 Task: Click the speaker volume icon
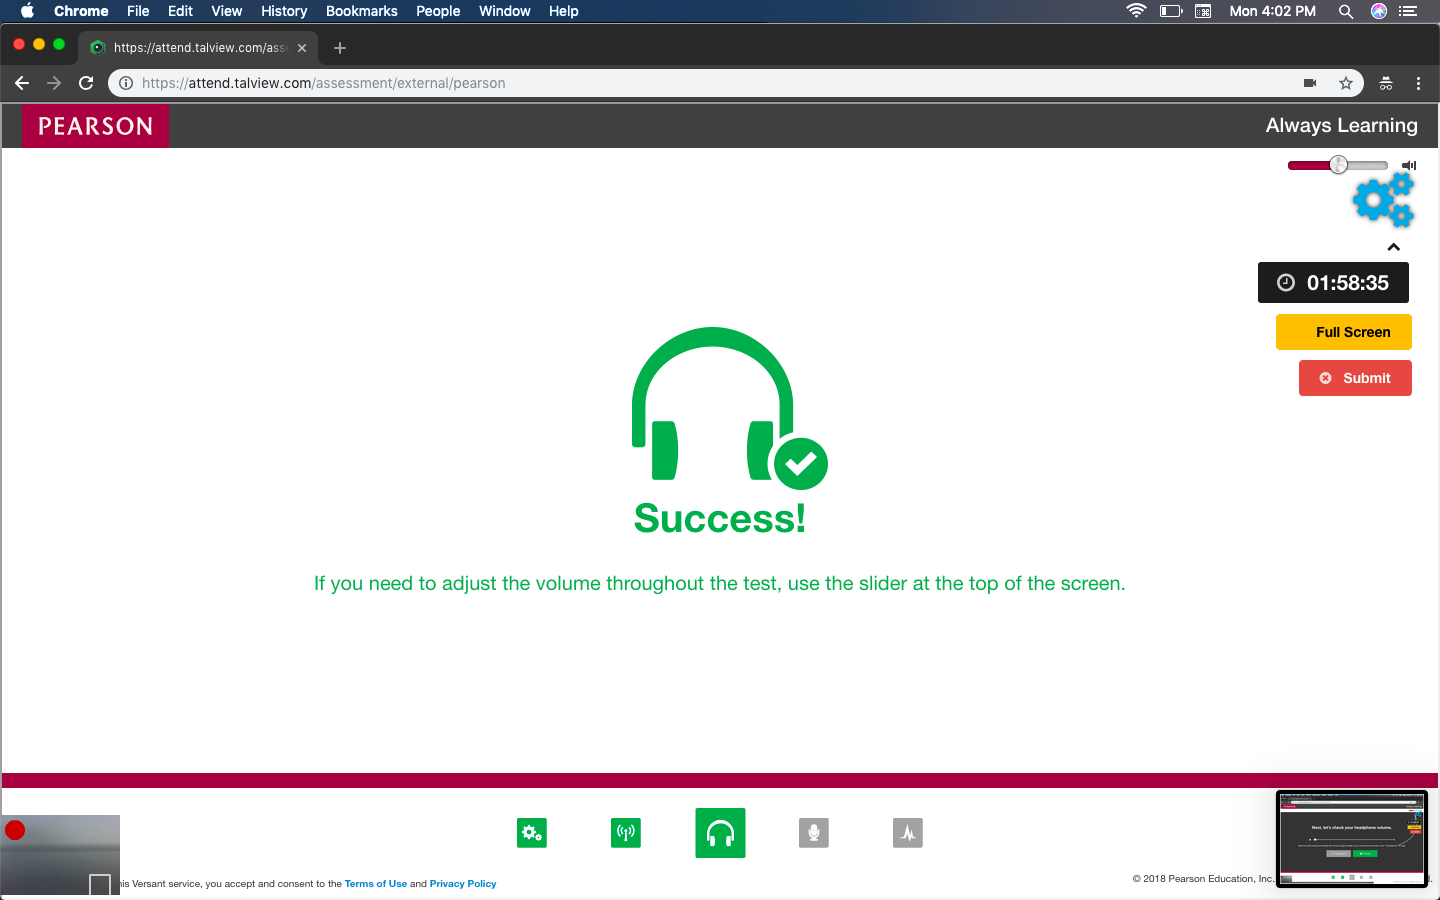[1409, 165]
